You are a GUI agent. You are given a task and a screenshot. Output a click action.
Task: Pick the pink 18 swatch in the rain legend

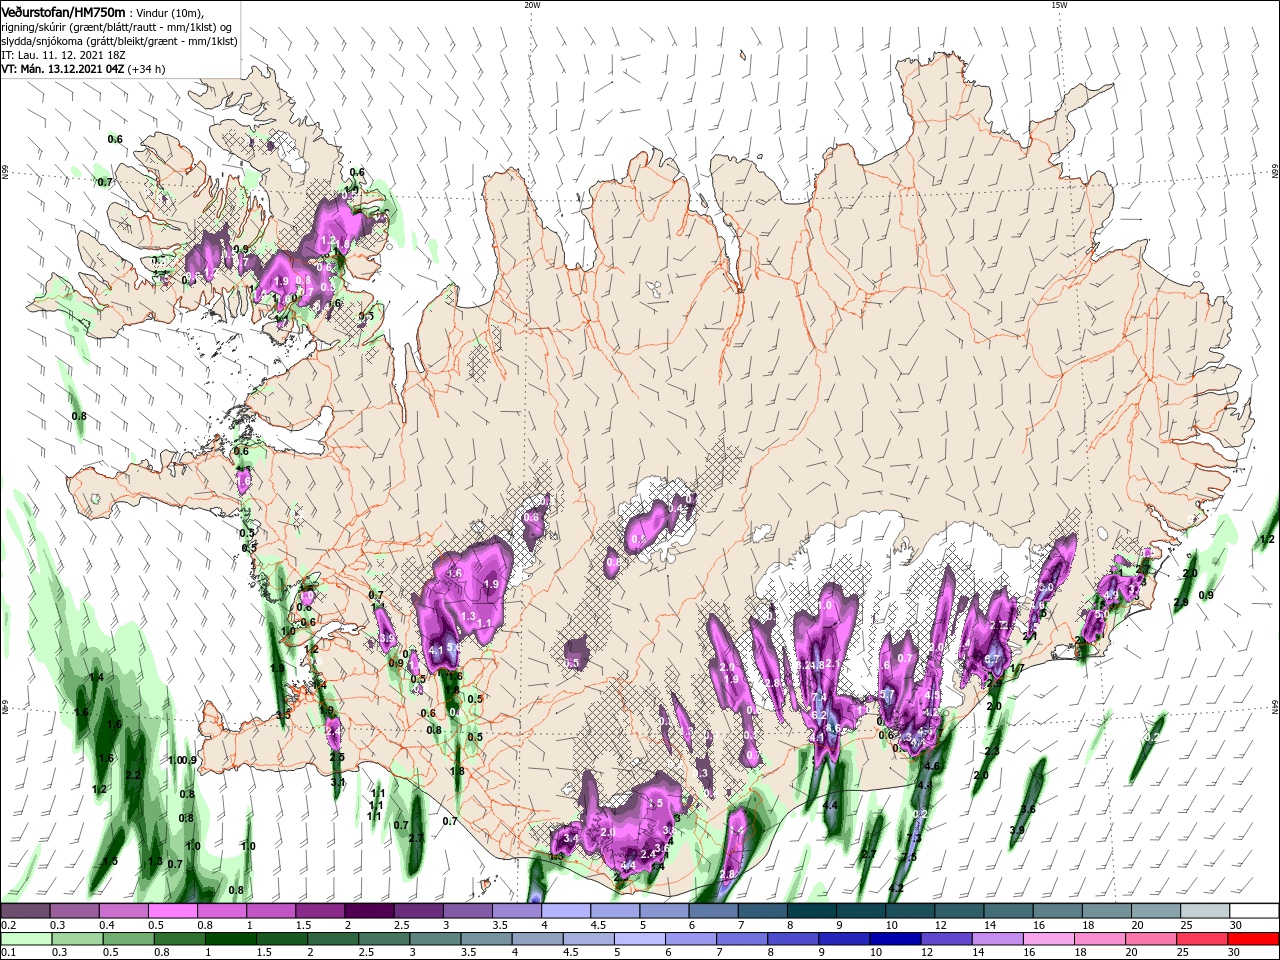[x=1100, y=939]
